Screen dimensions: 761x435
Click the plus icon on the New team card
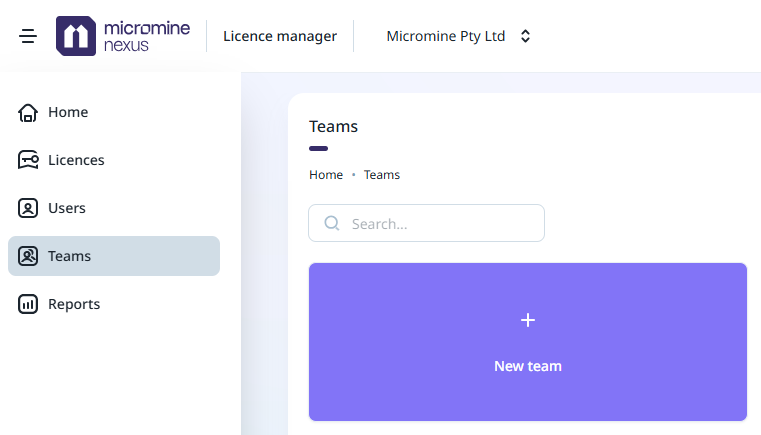(528, 320)
